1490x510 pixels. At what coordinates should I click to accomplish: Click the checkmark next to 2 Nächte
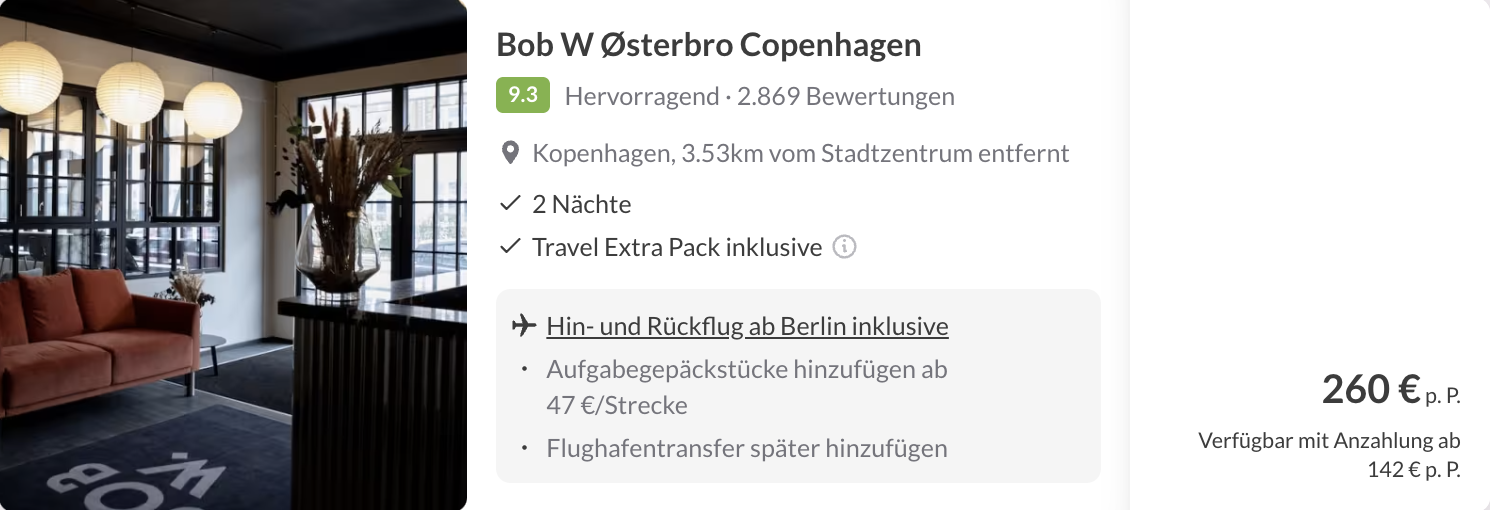(510, 204)
